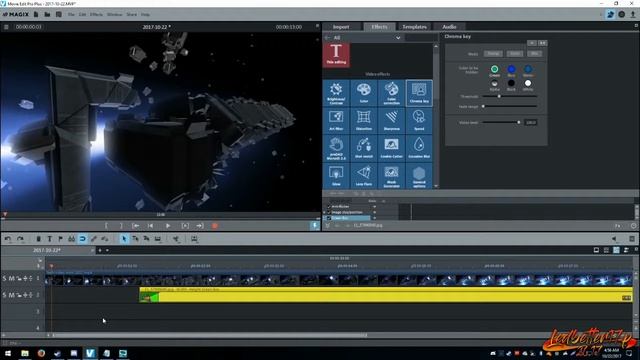Open the Color correction effect tile
This screenshot has height=360, width=640.
coord(391,93)
